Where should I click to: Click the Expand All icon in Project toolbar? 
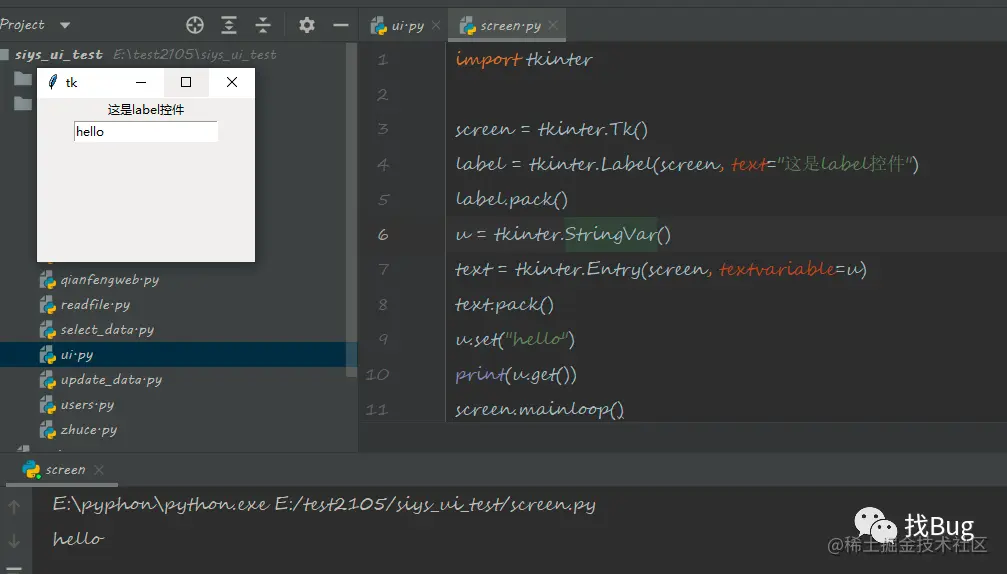[x=229, y=25]
